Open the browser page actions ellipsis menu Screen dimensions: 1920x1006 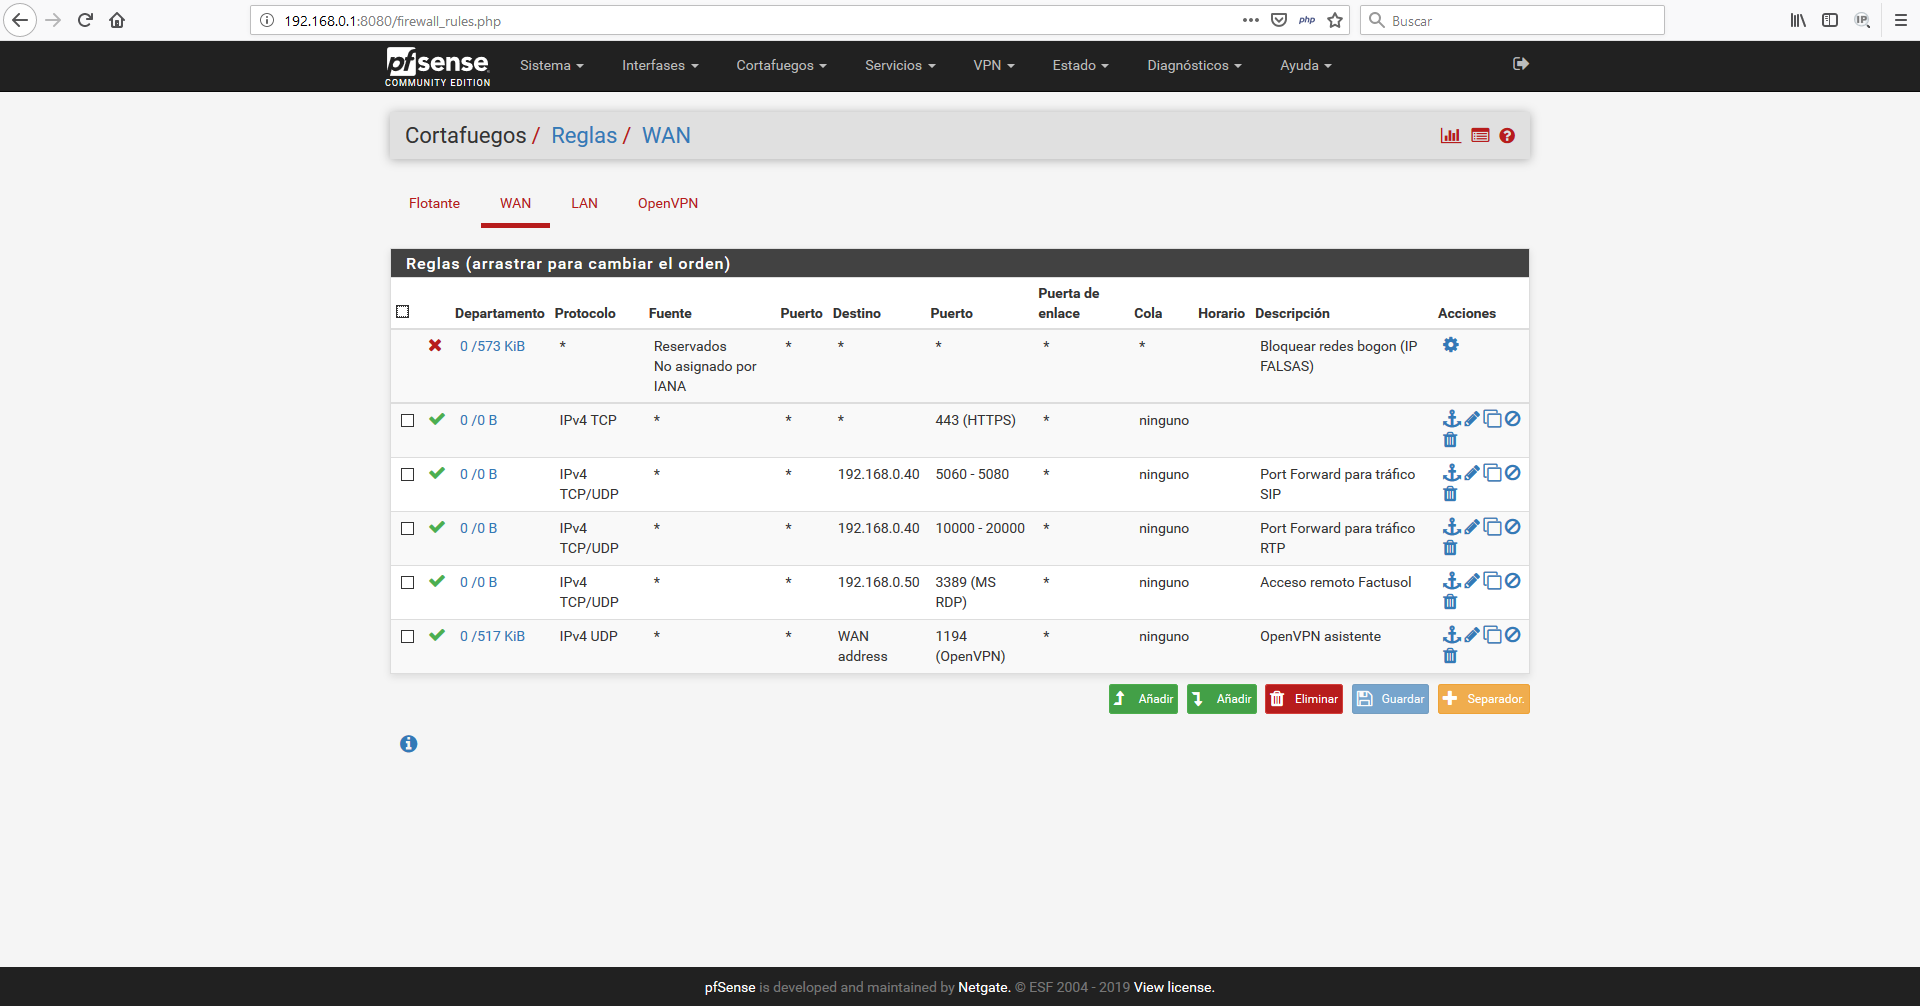[1251, 20]
